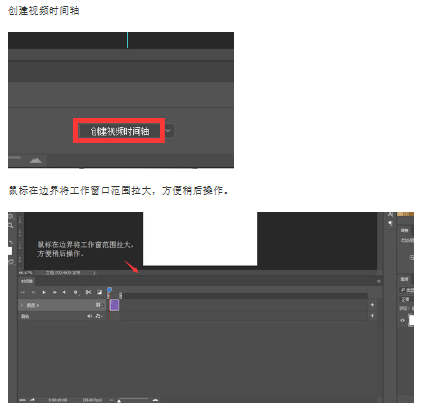This screenshot has height=411, width=436.
Task: Click scissors split-at-playhead icon
Action: (x=88, y=292)
